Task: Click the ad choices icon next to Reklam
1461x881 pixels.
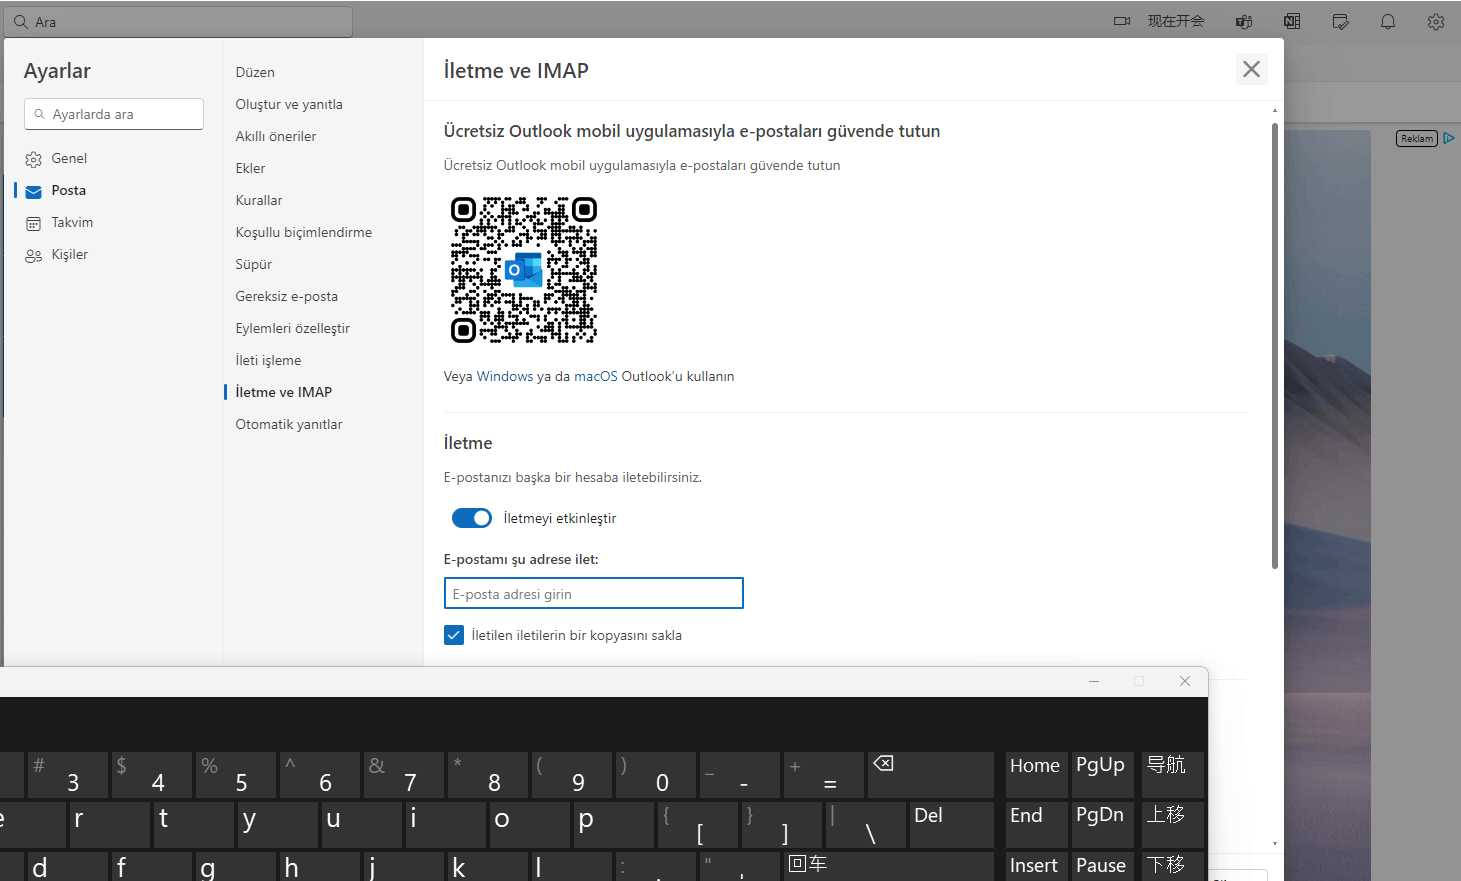Action: click(x=1448, y=138)
